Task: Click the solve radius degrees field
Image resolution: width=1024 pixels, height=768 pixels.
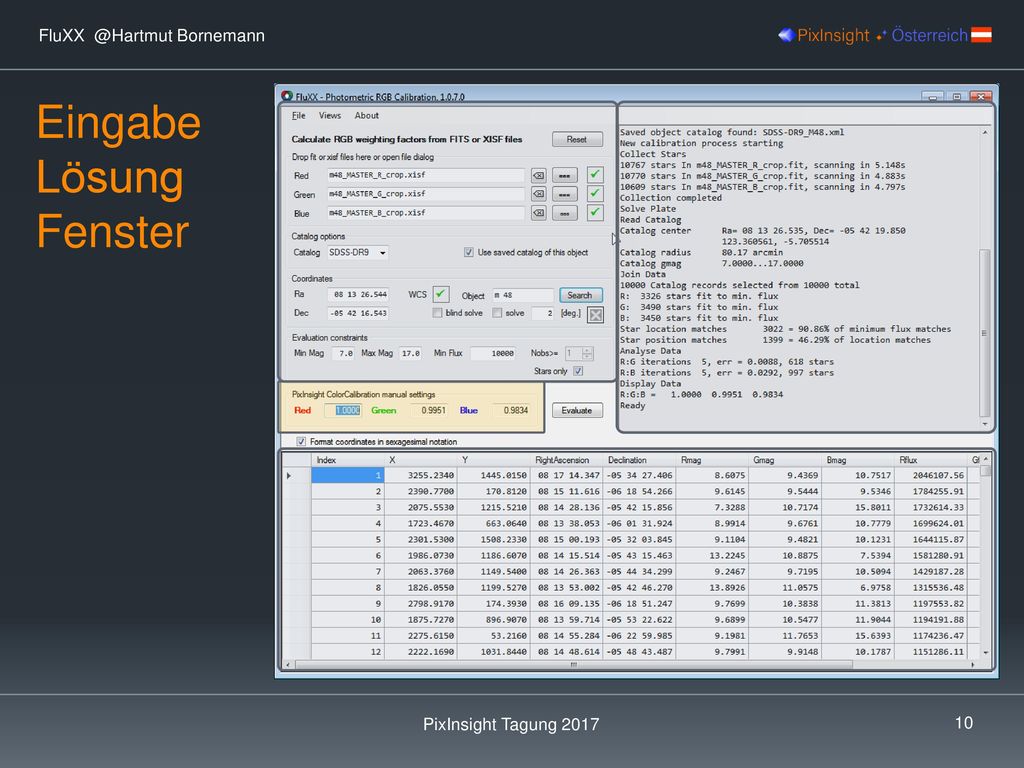Action: pyautogui.click(x=543, y=313)
